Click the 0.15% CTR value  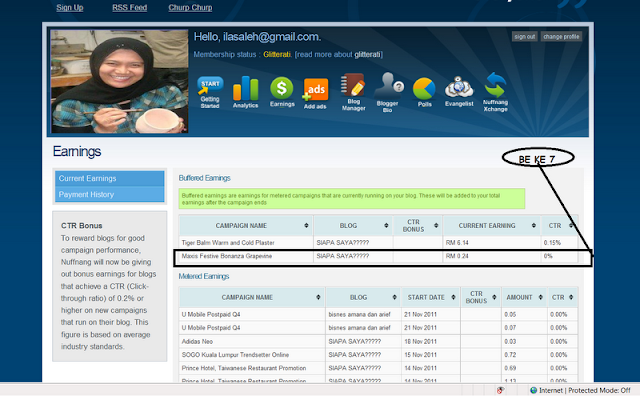(x=552, y=242)
